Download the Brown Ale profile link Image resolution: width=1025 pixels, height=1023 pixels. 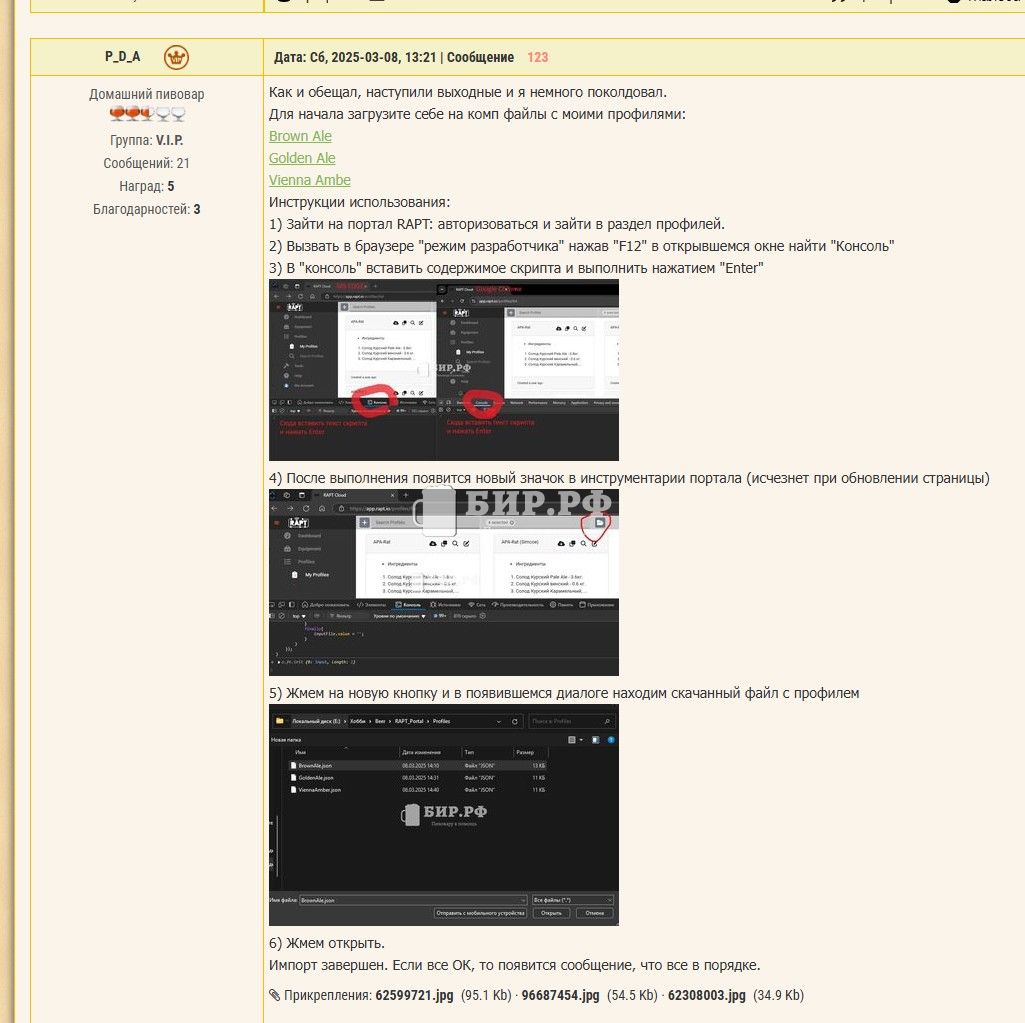300,136
